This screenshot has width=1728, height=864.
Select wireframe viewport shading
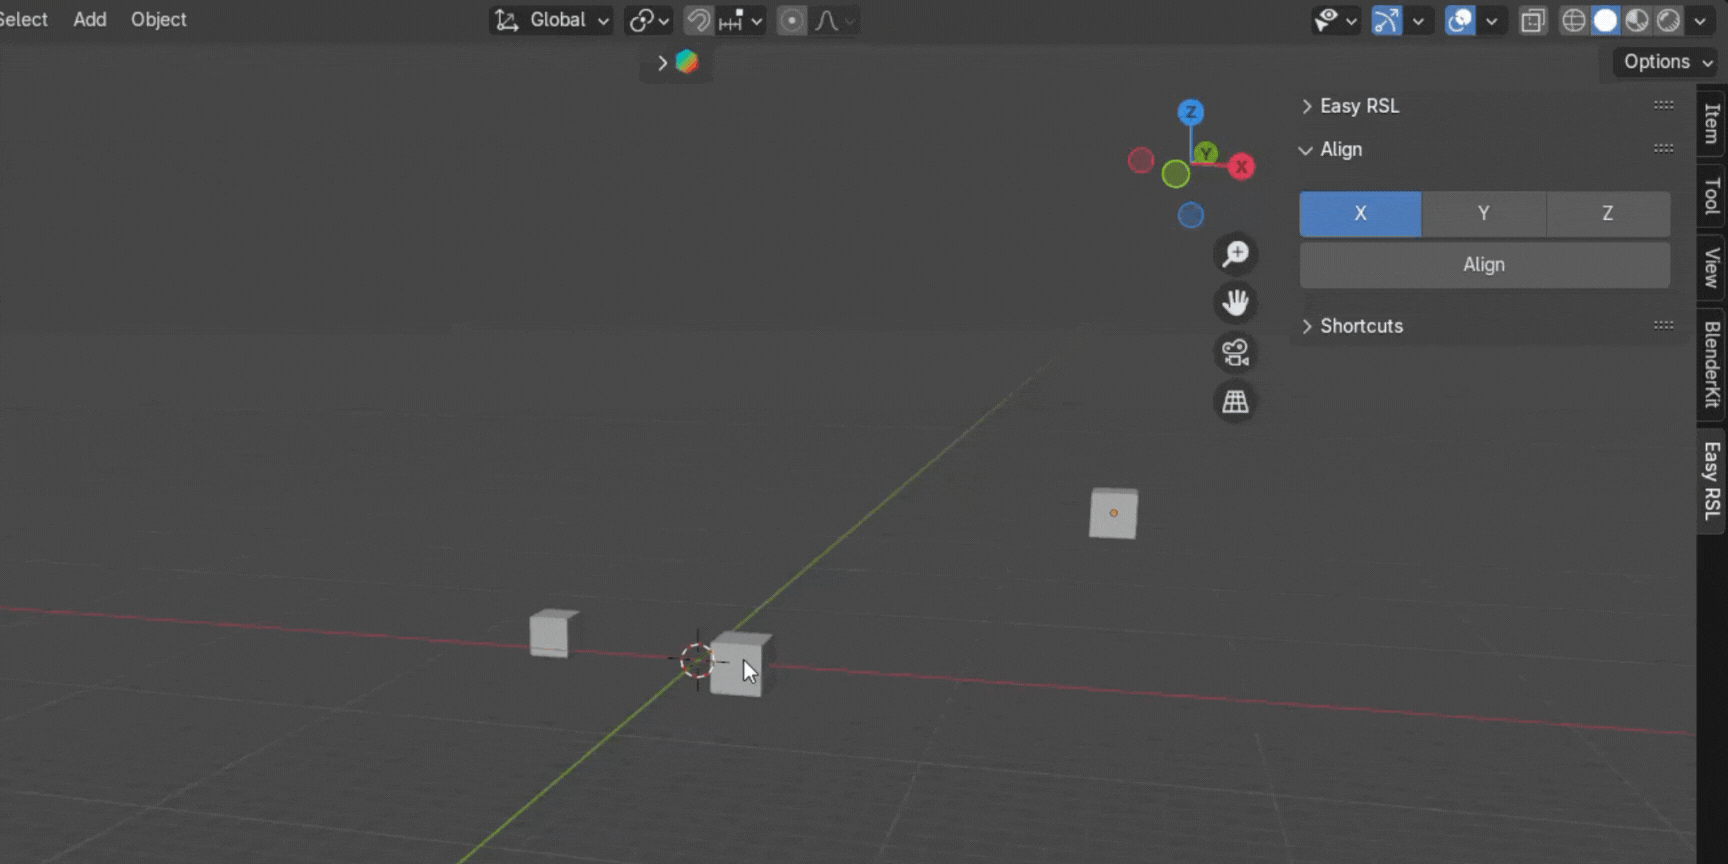(x=1573, y=20)
